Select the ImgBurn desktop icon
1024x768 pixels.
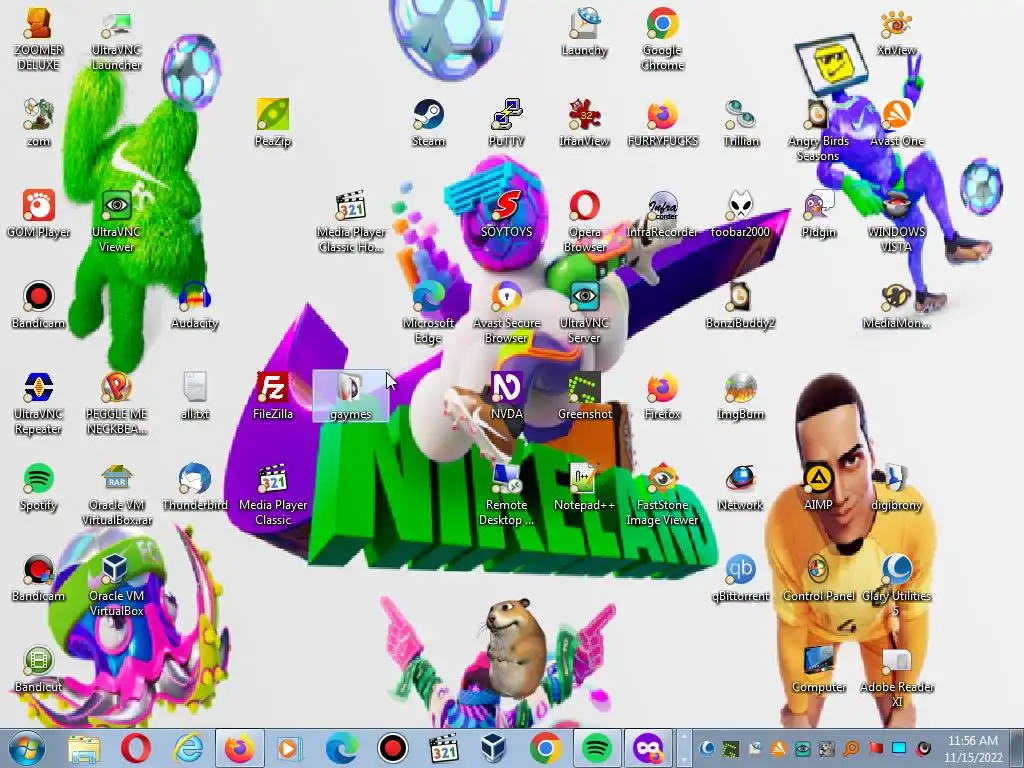coord(740,395)
